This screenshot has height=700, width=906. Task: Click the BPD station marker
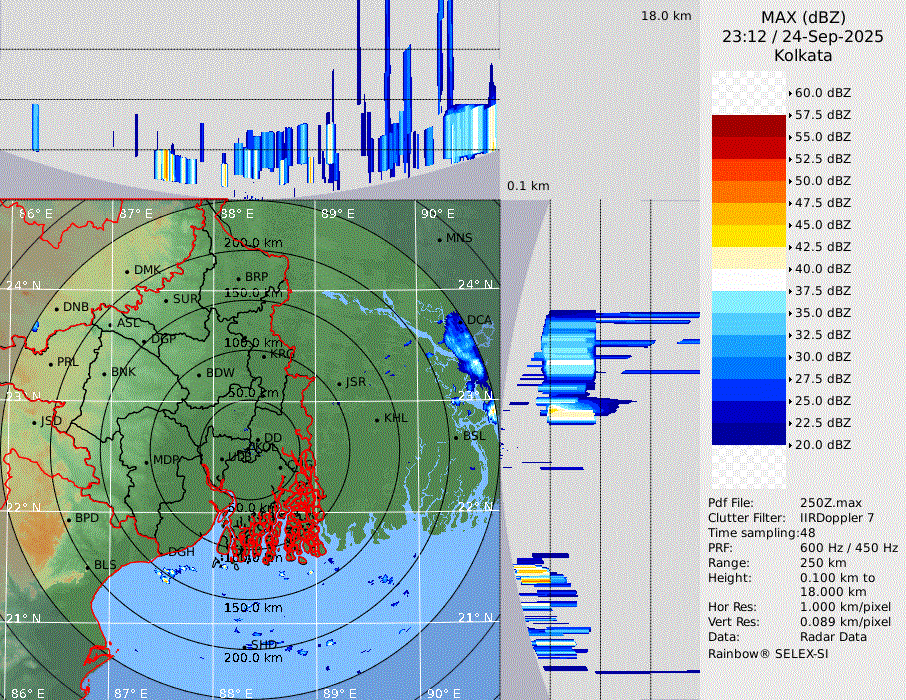click(68, 519)
